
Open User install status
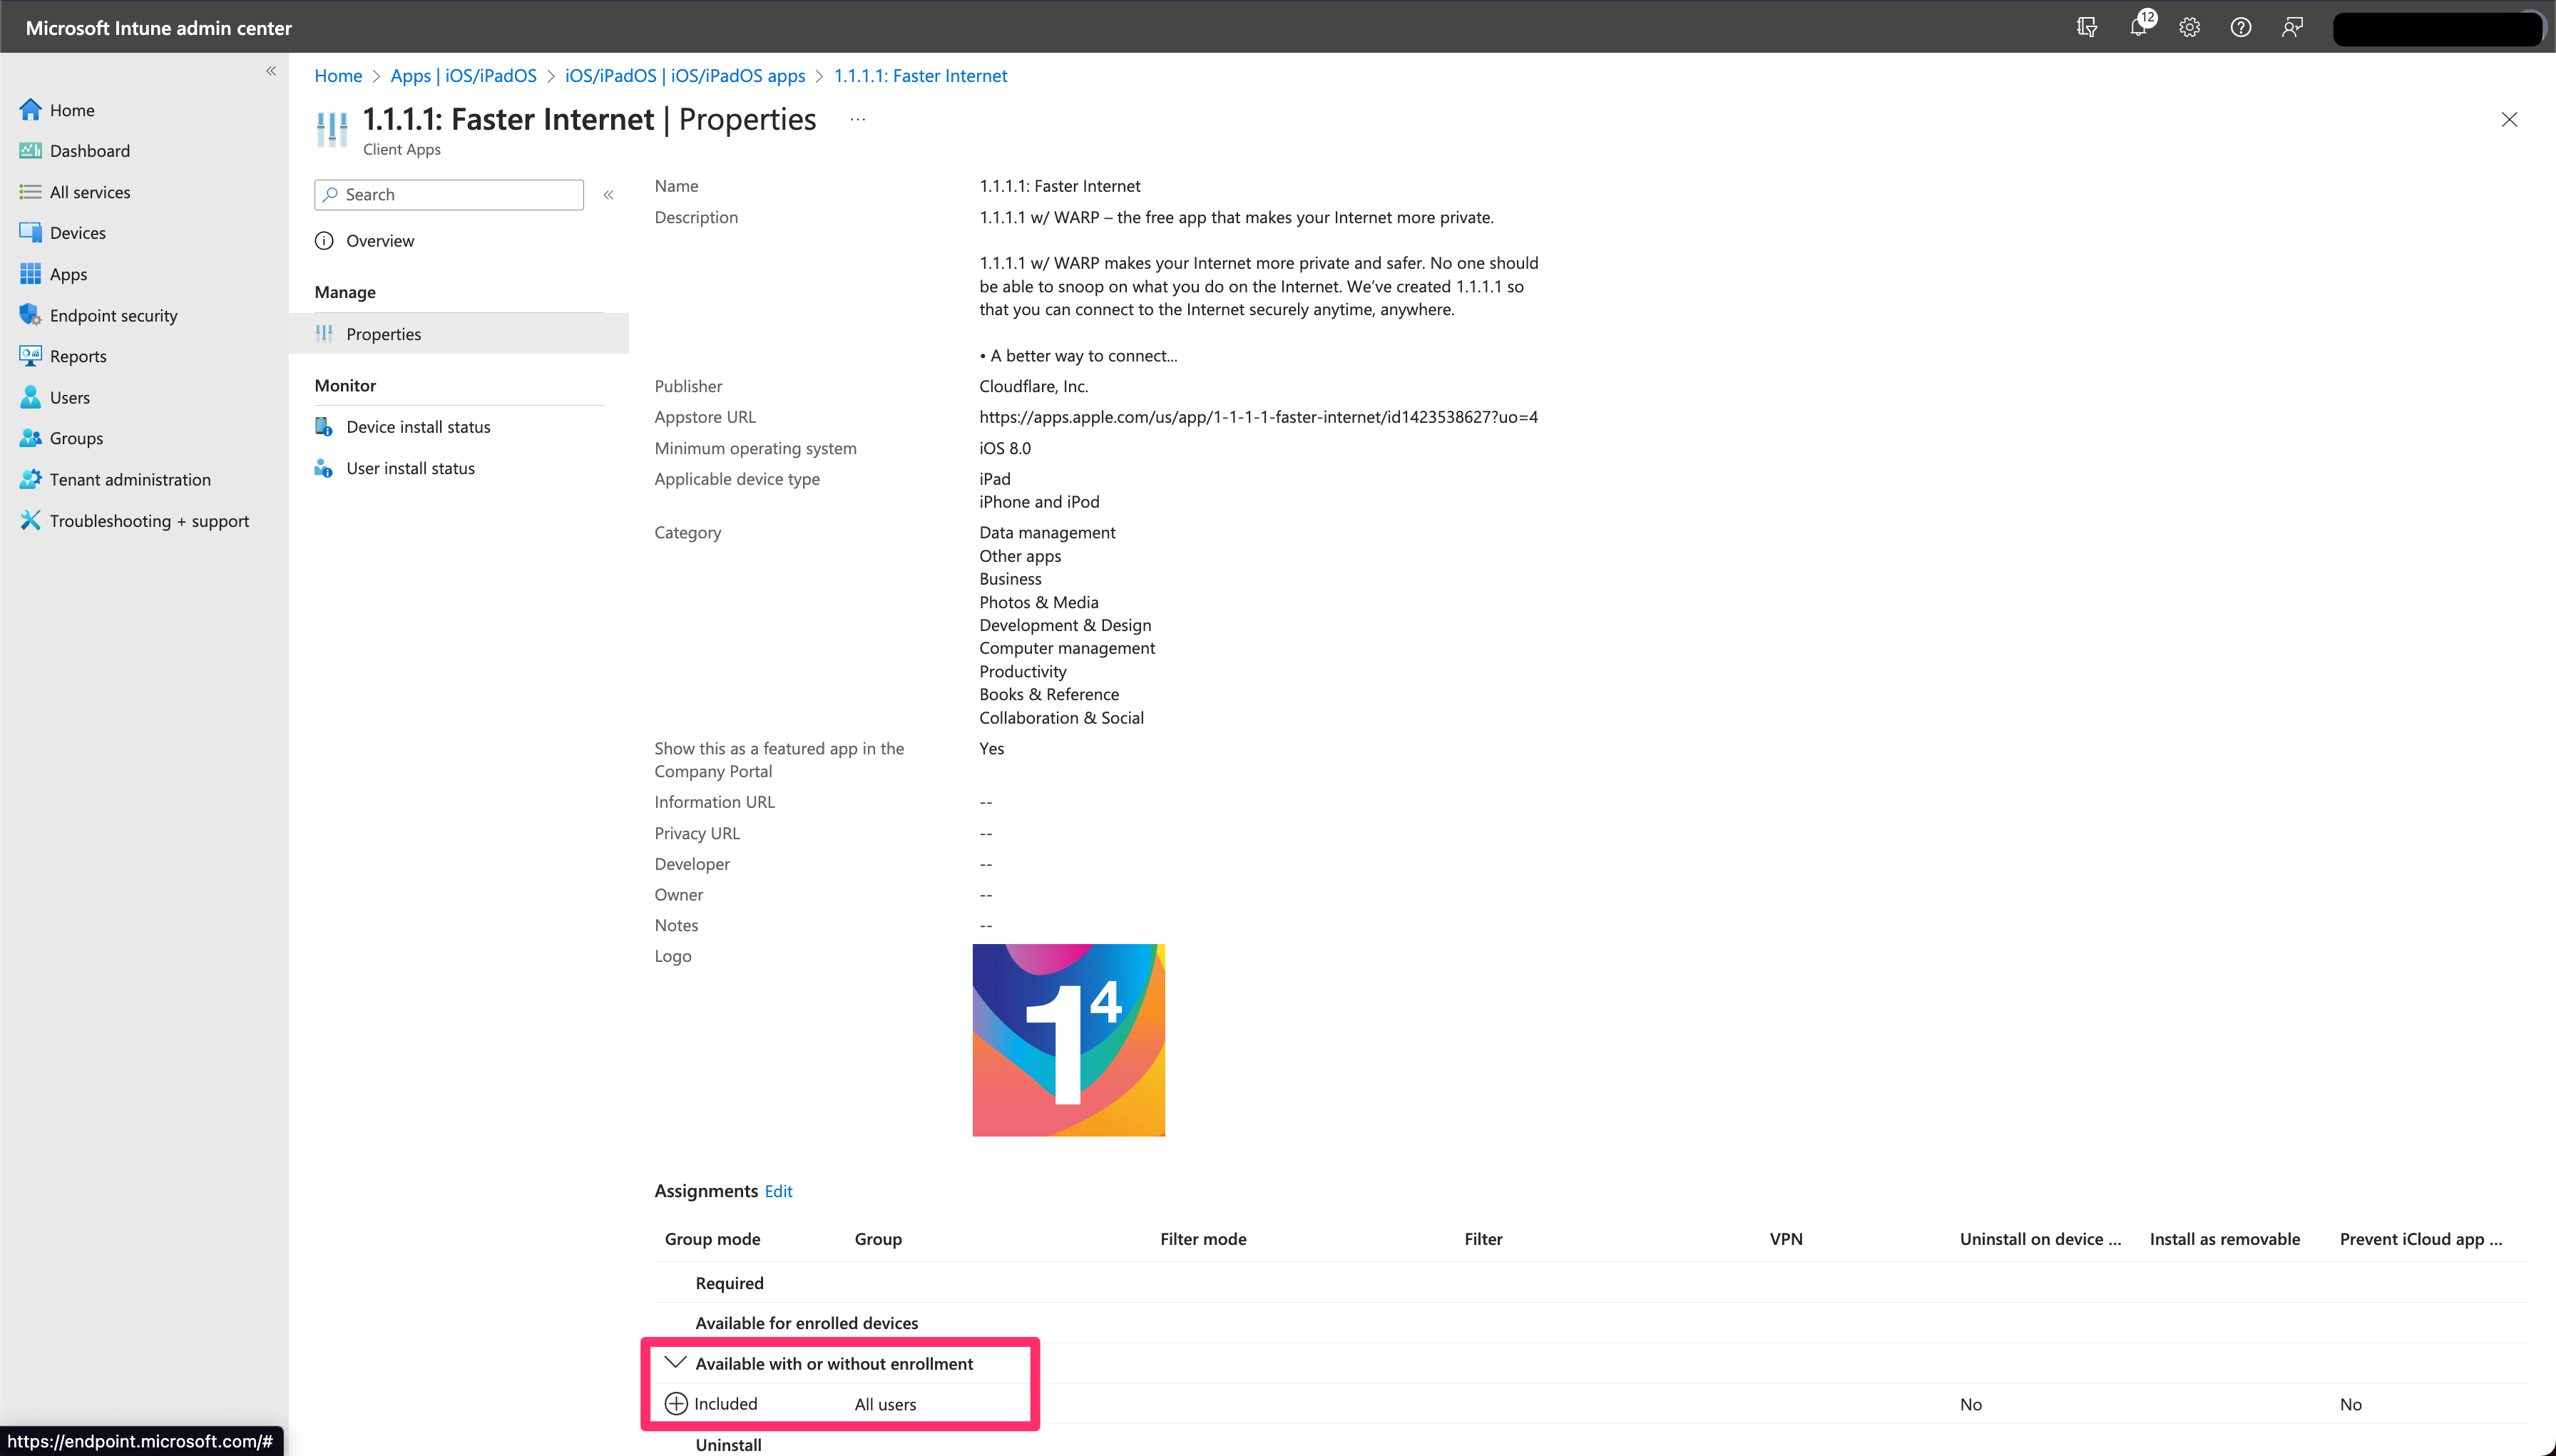click(410, 468)
